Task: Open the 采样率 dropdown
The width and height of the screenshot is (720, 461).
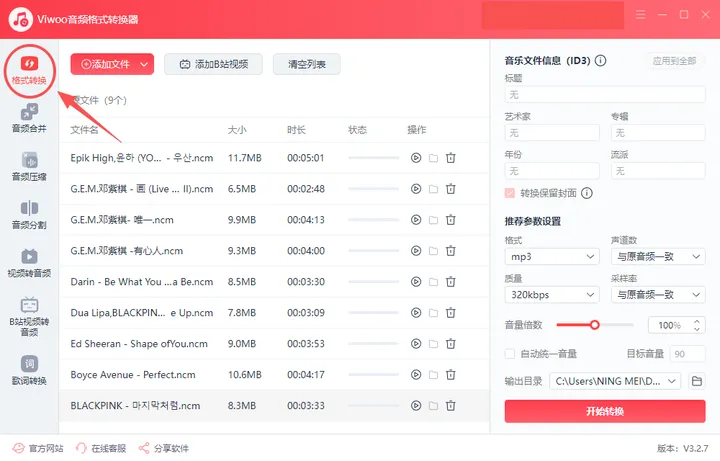Action: 658,295
